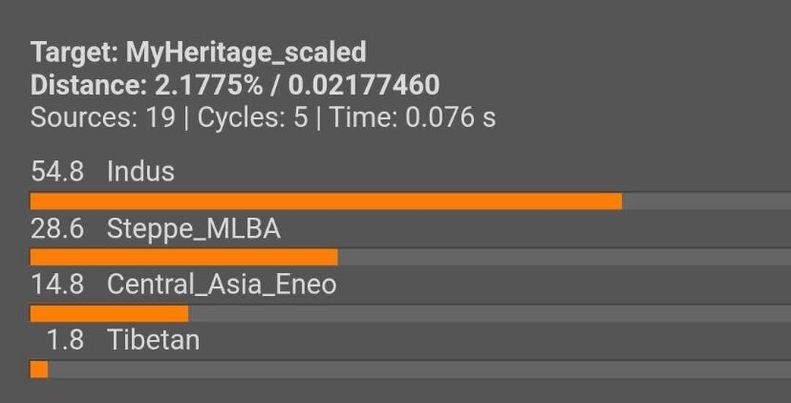Select the Distance 2.1775% line

coord(235,85)
